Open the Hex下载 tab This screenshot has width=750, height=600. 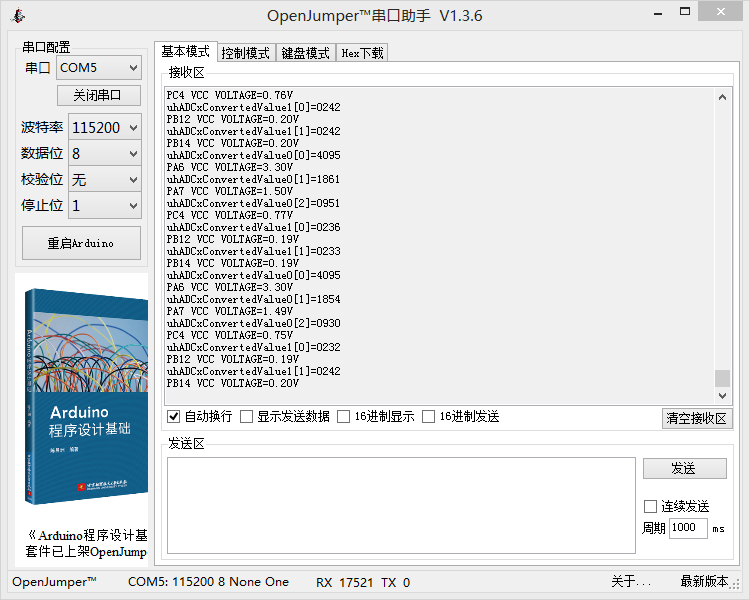pyautogui.click(x=362, y=53)
